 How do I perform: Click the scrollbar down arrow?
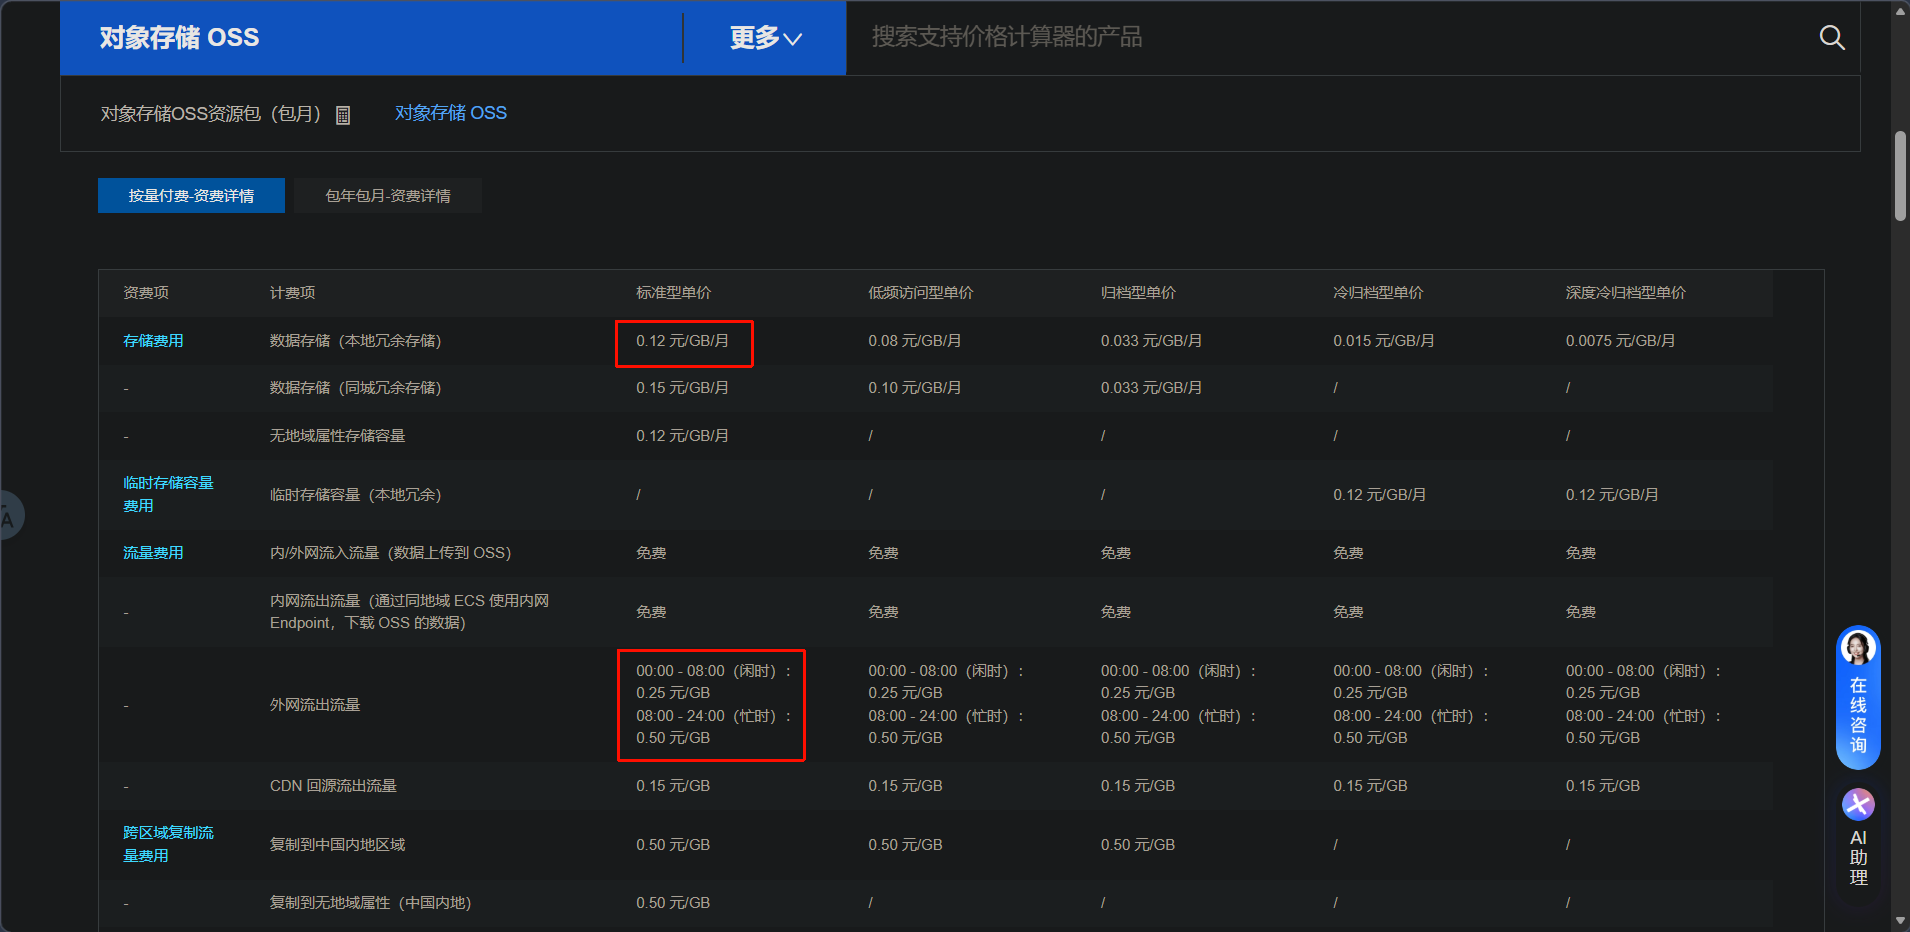tap(1900, 920)
